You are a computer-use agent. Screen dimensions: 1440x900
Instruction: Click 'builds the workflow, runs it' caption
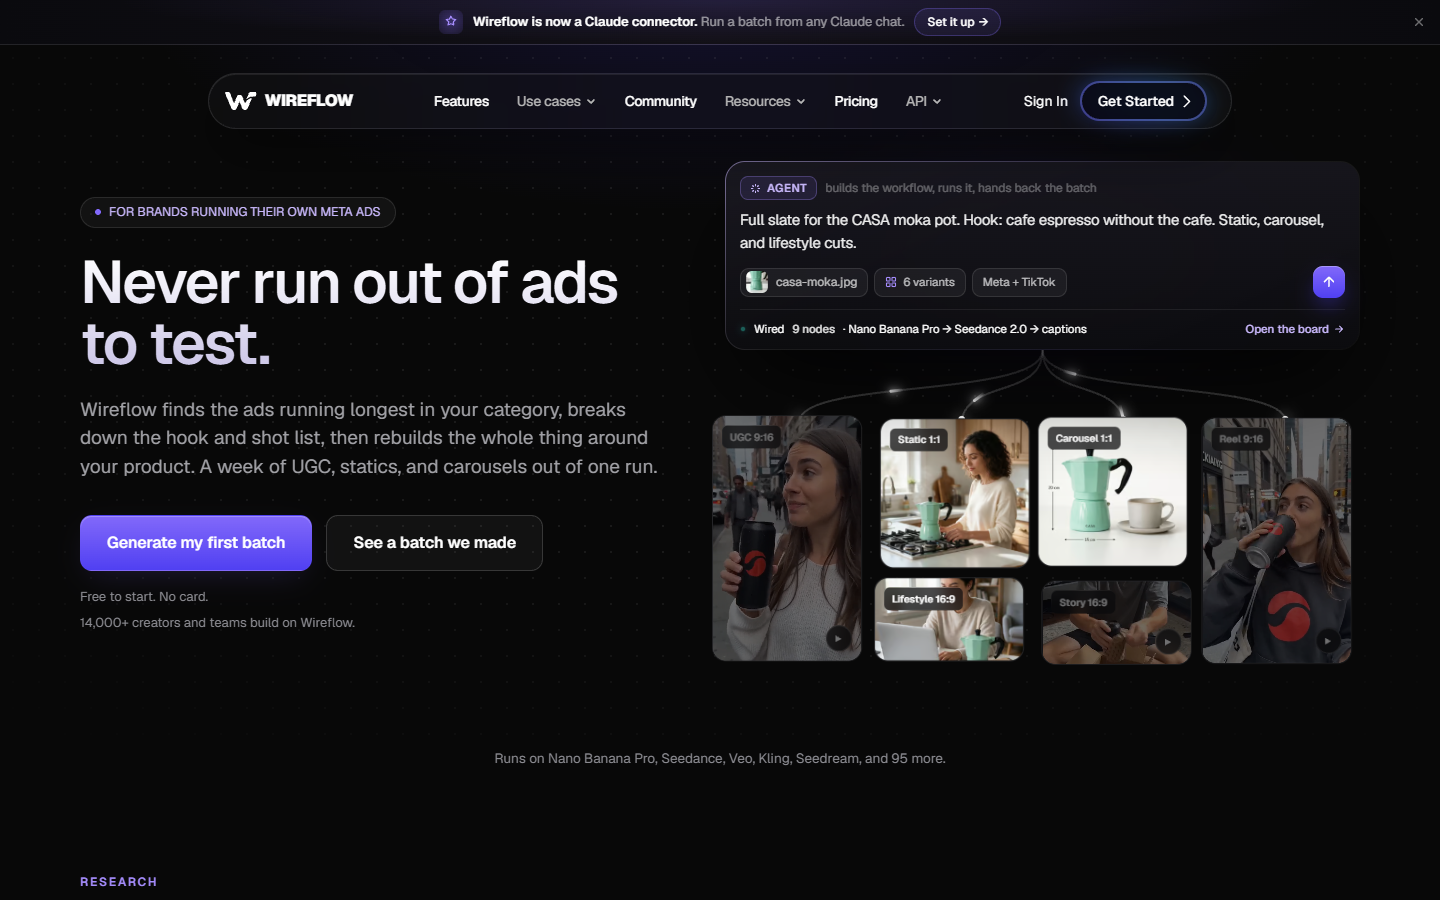pyautogui.click(x=961, y=188)
